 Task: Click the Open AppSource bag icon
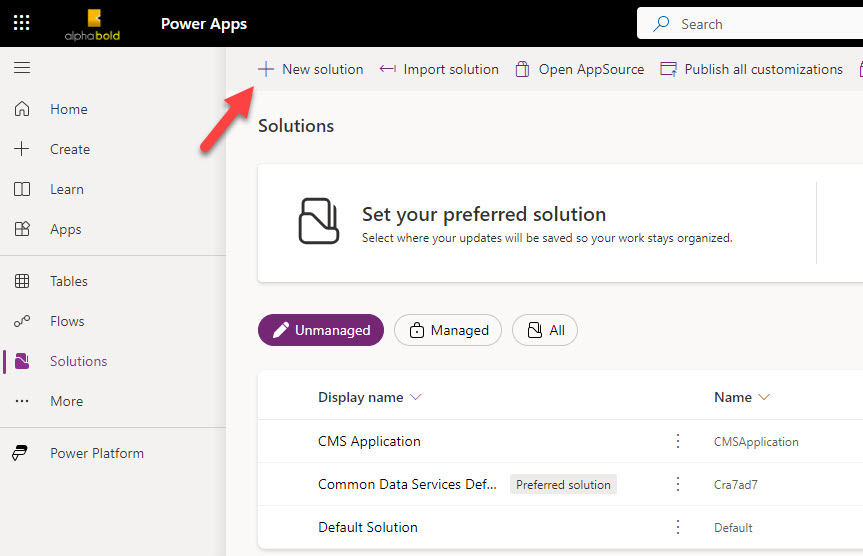click(522, 69)
